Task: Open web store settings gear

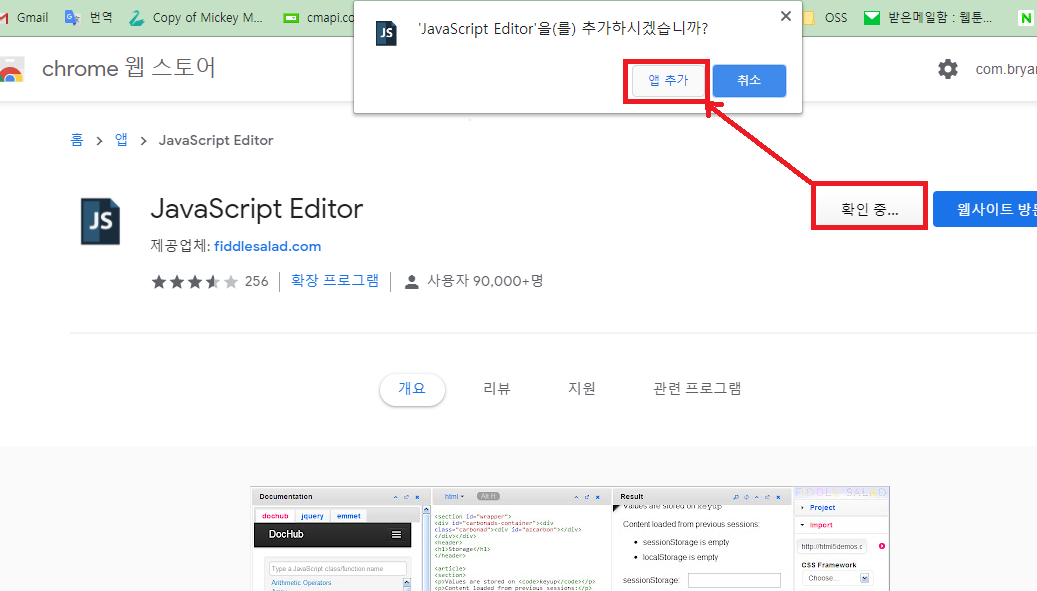Action: pos(948,69)
